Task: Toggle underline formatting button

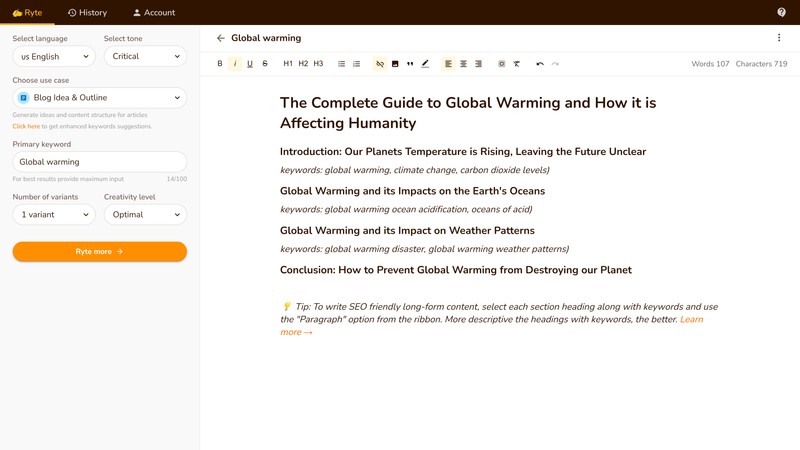Action: coord(250,64)
